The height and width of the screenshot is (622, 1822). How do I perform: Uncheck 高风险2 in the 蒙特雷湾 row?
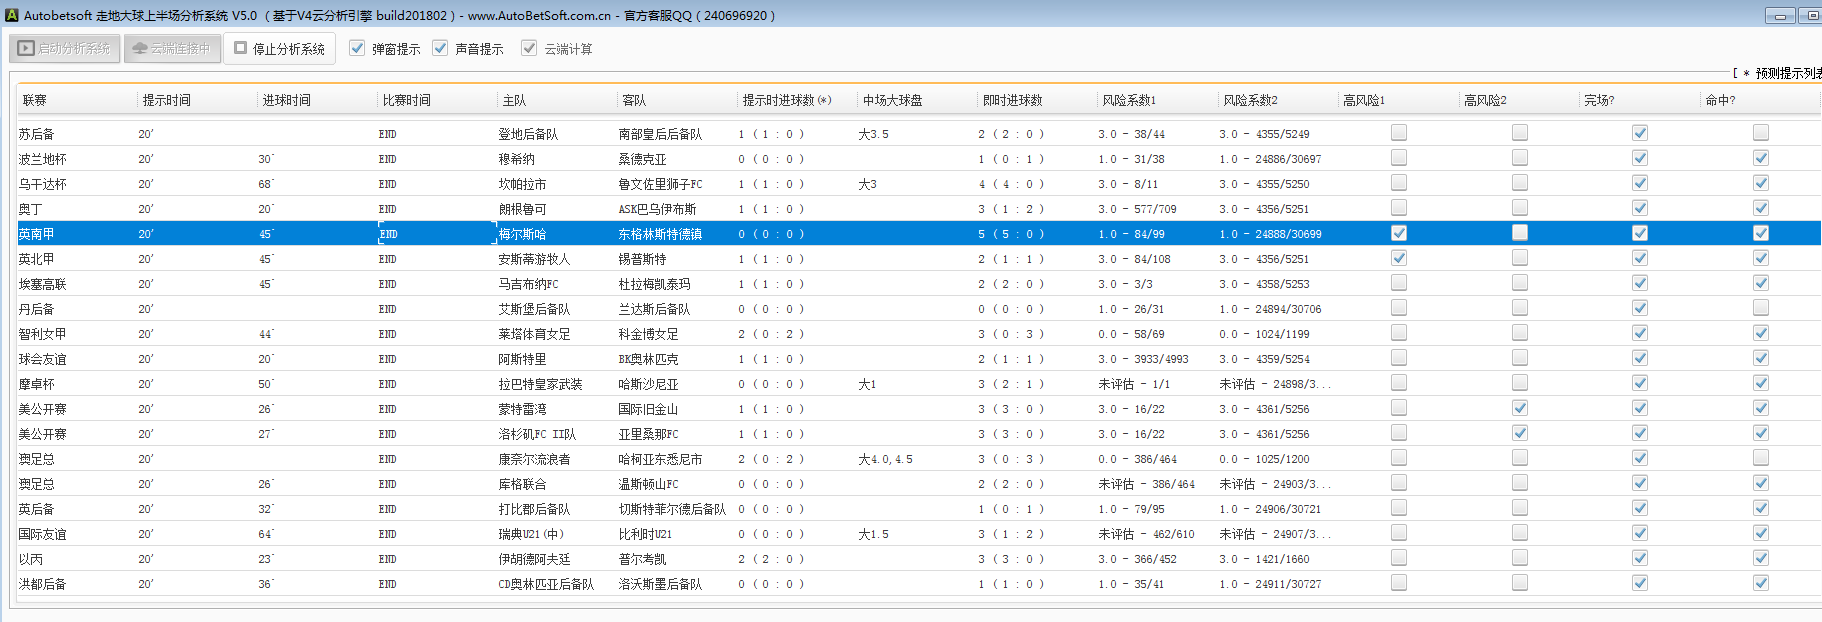pos(1520,408)
